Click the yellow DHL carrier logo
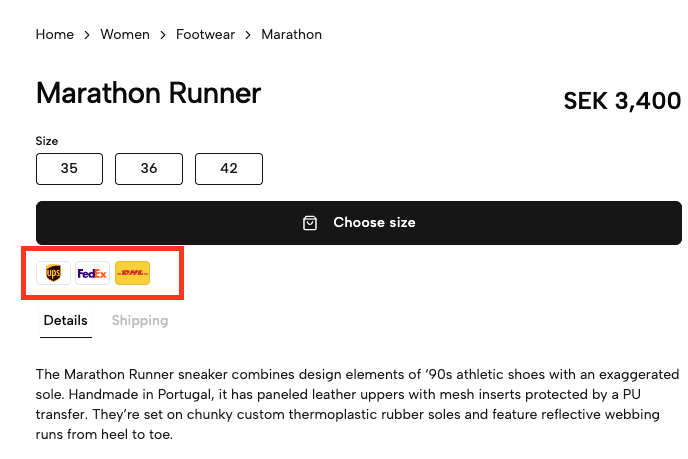Screen dimensions: 688x459 [132, 273]
